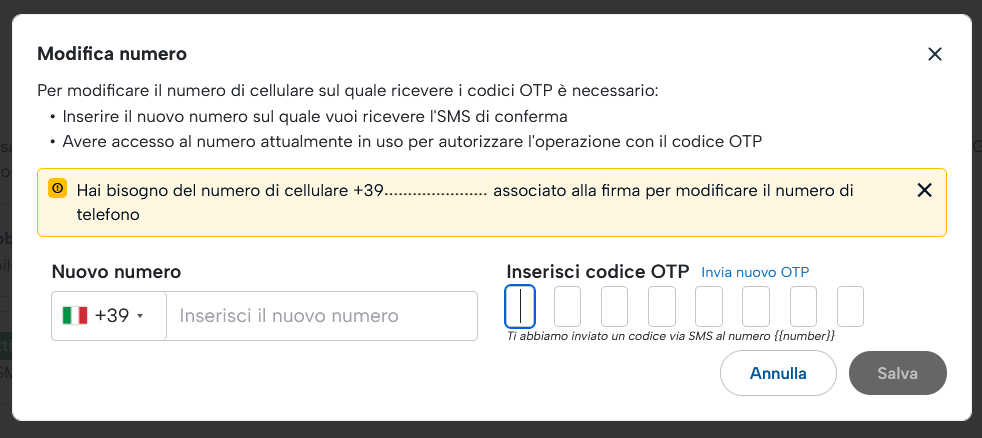The width and height of the screenshot is (982, 438).
Task: Select the fifth OTP digit box
Action: click(709, 307)
